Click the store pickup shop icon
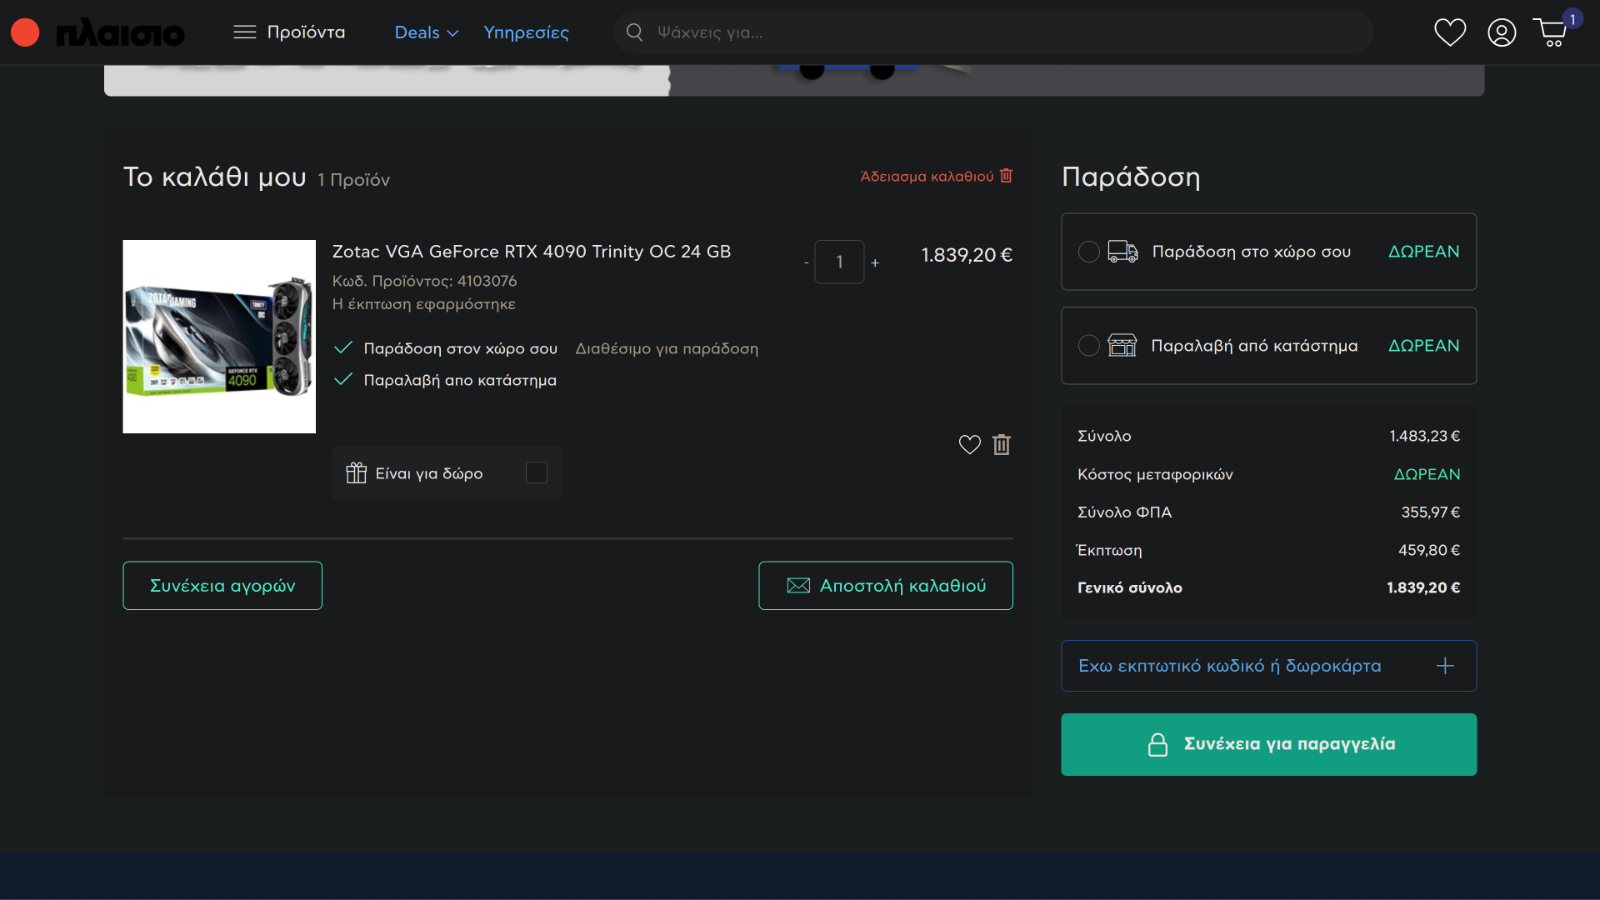Viewport: 1600px width, 900px height. tap(1122, 346)
